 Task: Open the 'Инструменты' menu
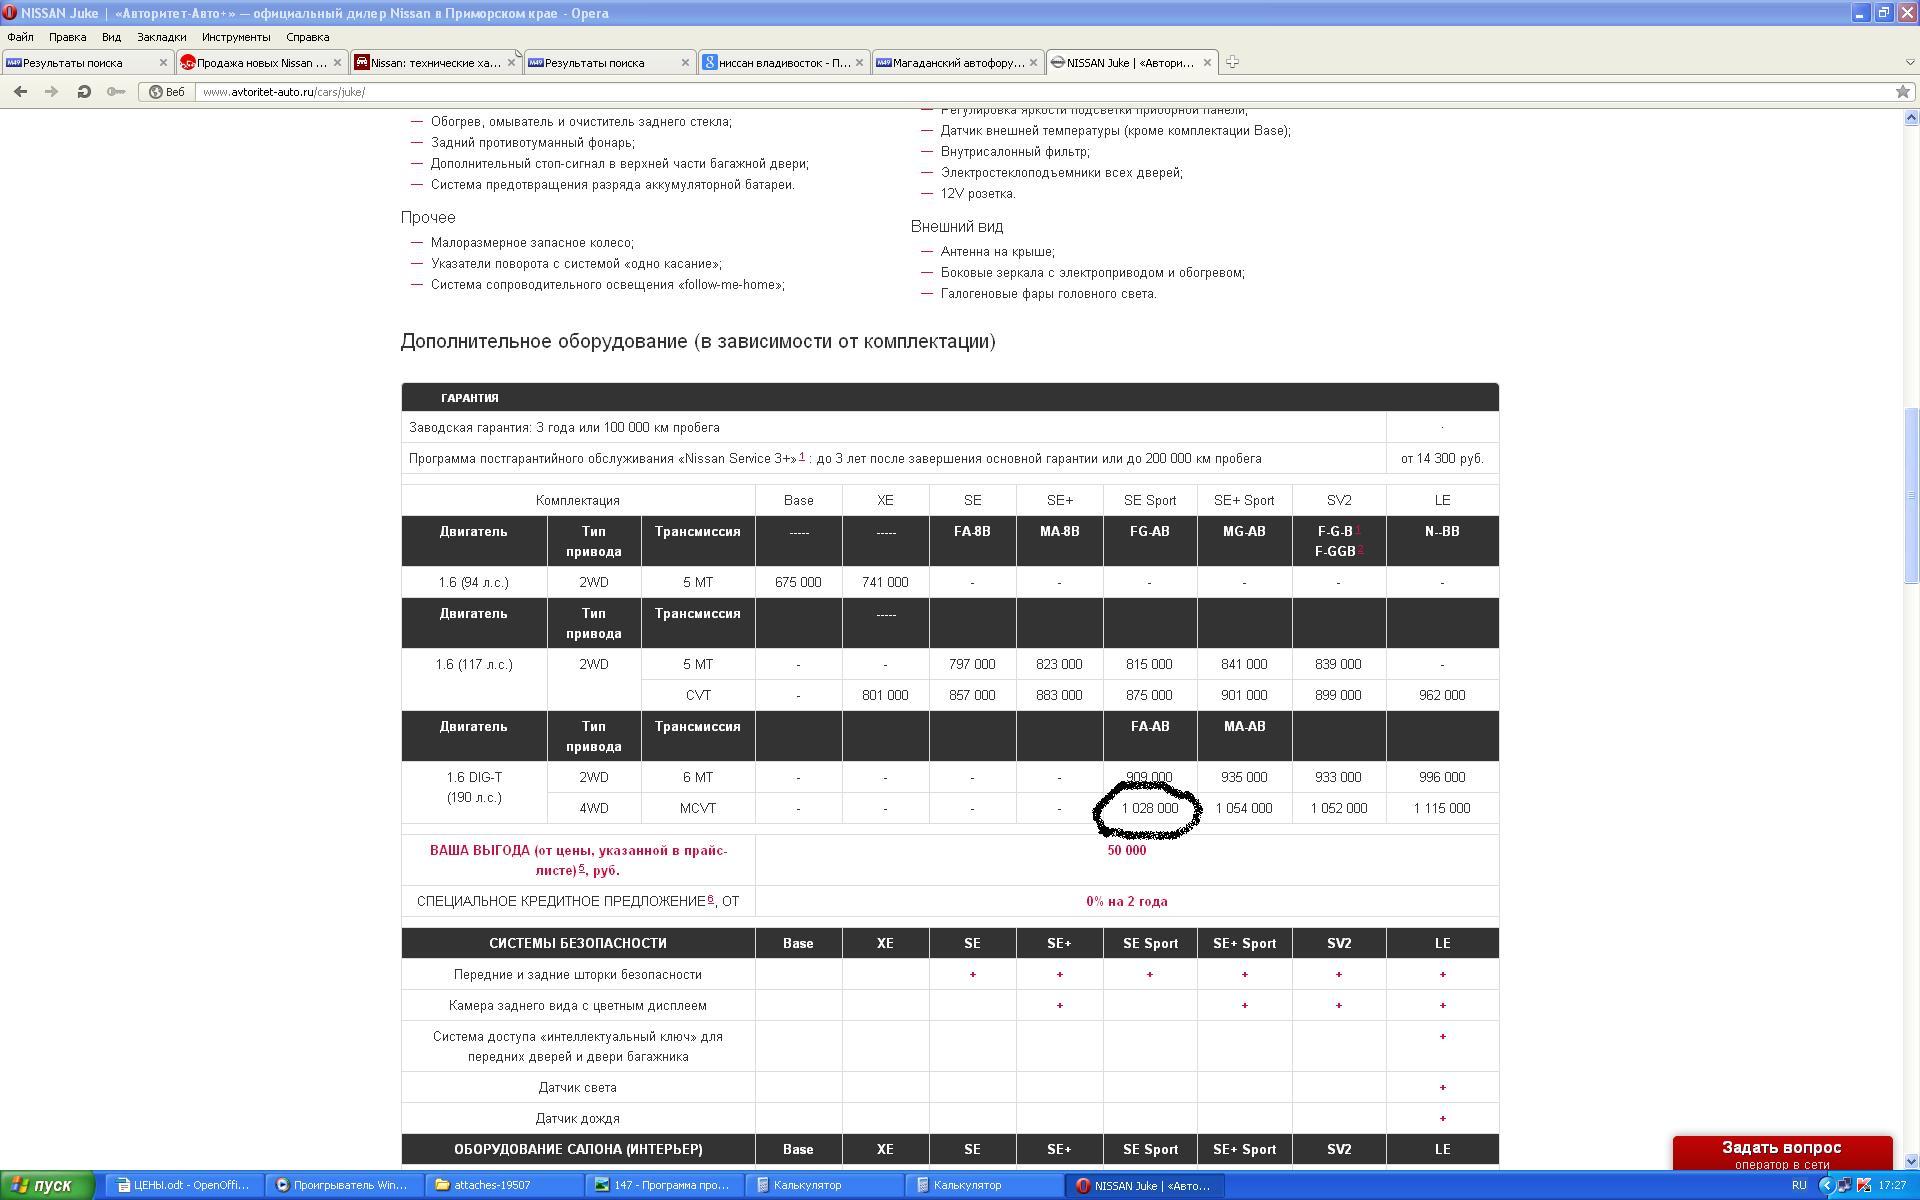[236, 37]
